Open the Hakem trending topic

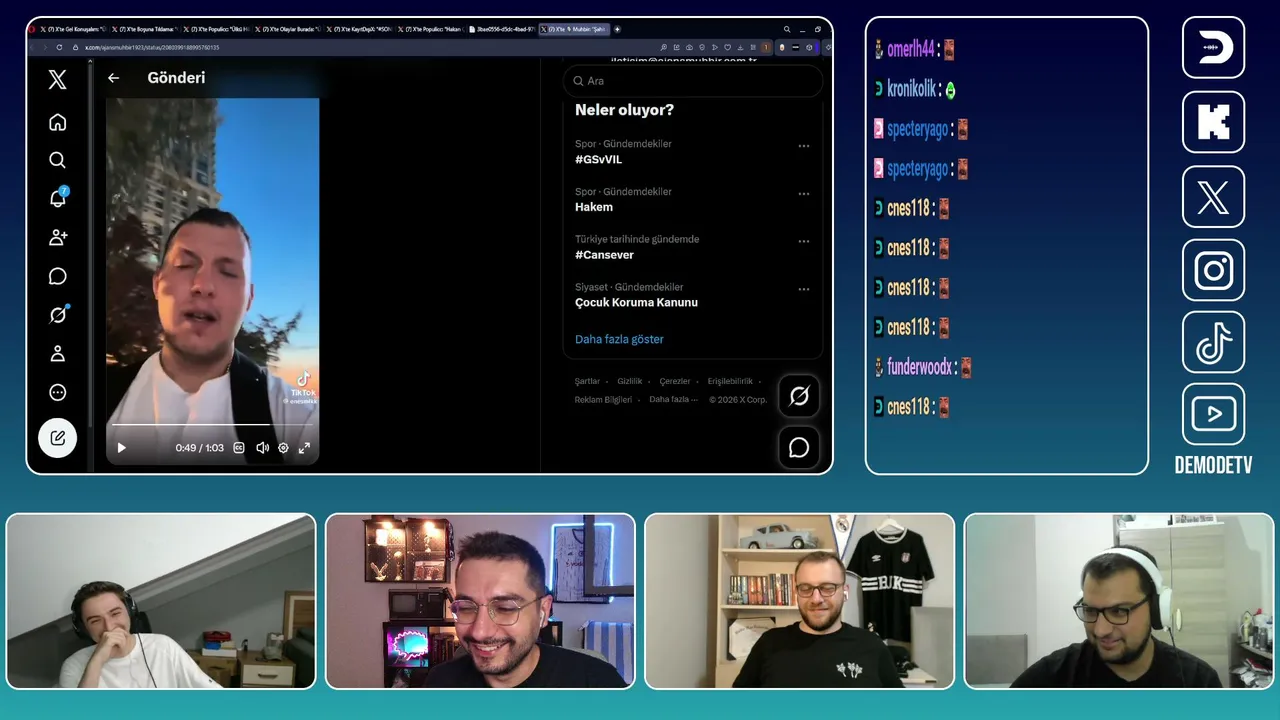pyautogui.click(x=594, y=207)
